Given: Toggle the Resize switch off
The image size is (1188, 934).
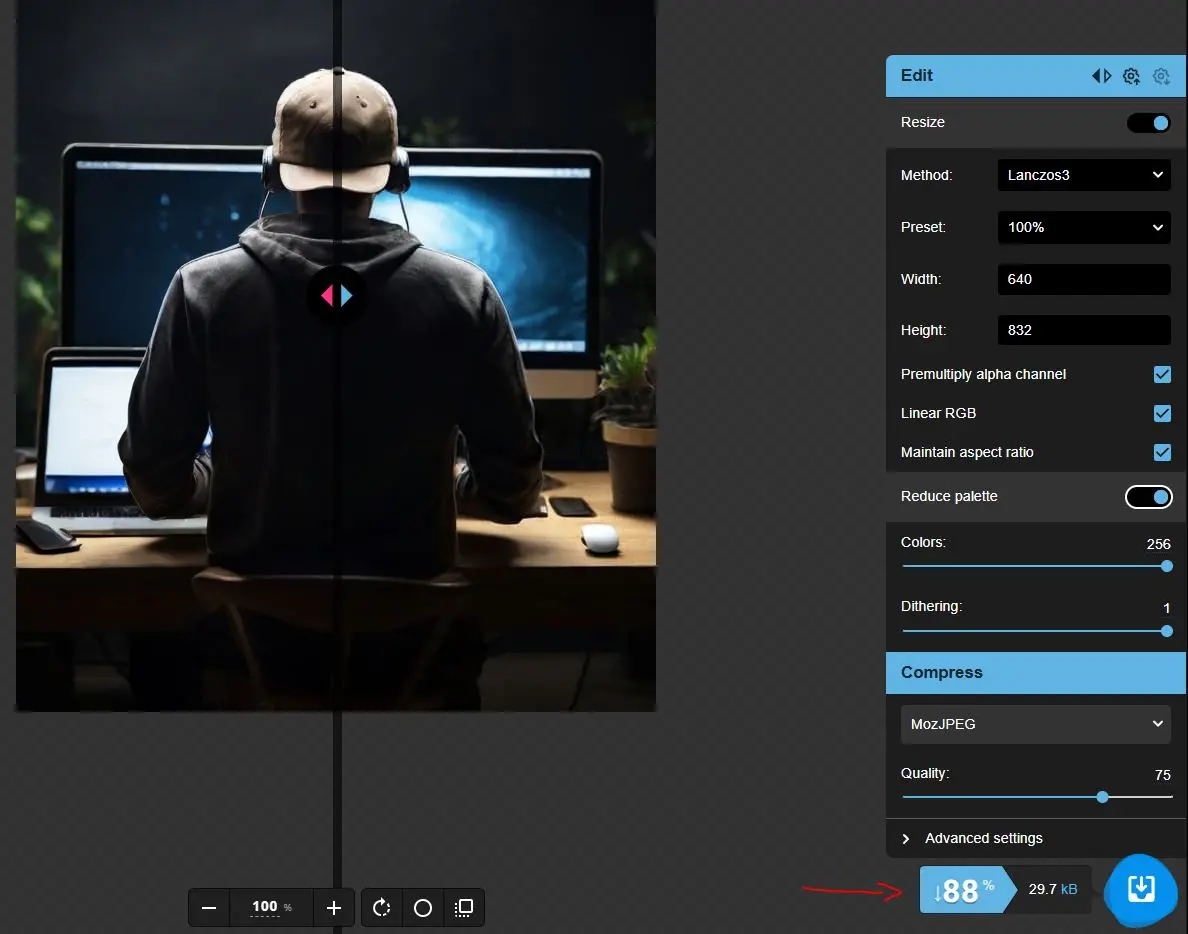Looking at the screenshot, I should tap(1148, 123).
